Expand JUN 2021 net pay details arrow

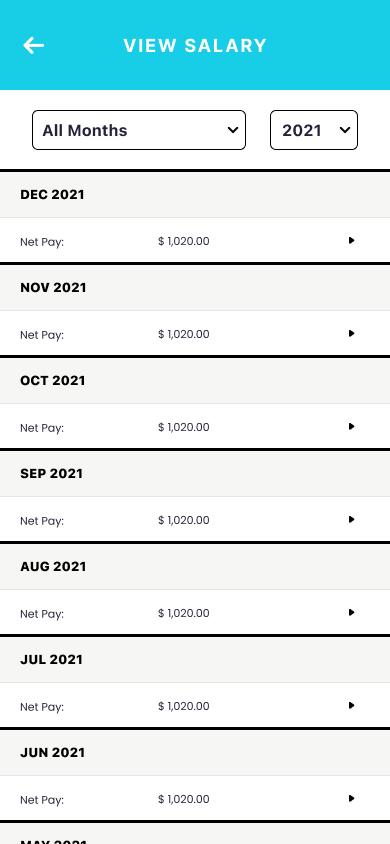click(351, 799)
